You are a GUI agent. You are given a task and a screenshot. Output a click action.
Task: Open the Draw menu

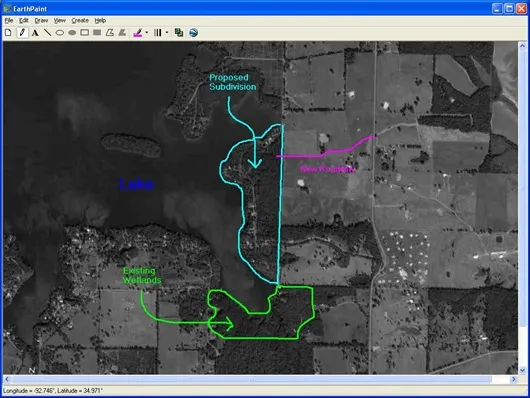(41, 21)
